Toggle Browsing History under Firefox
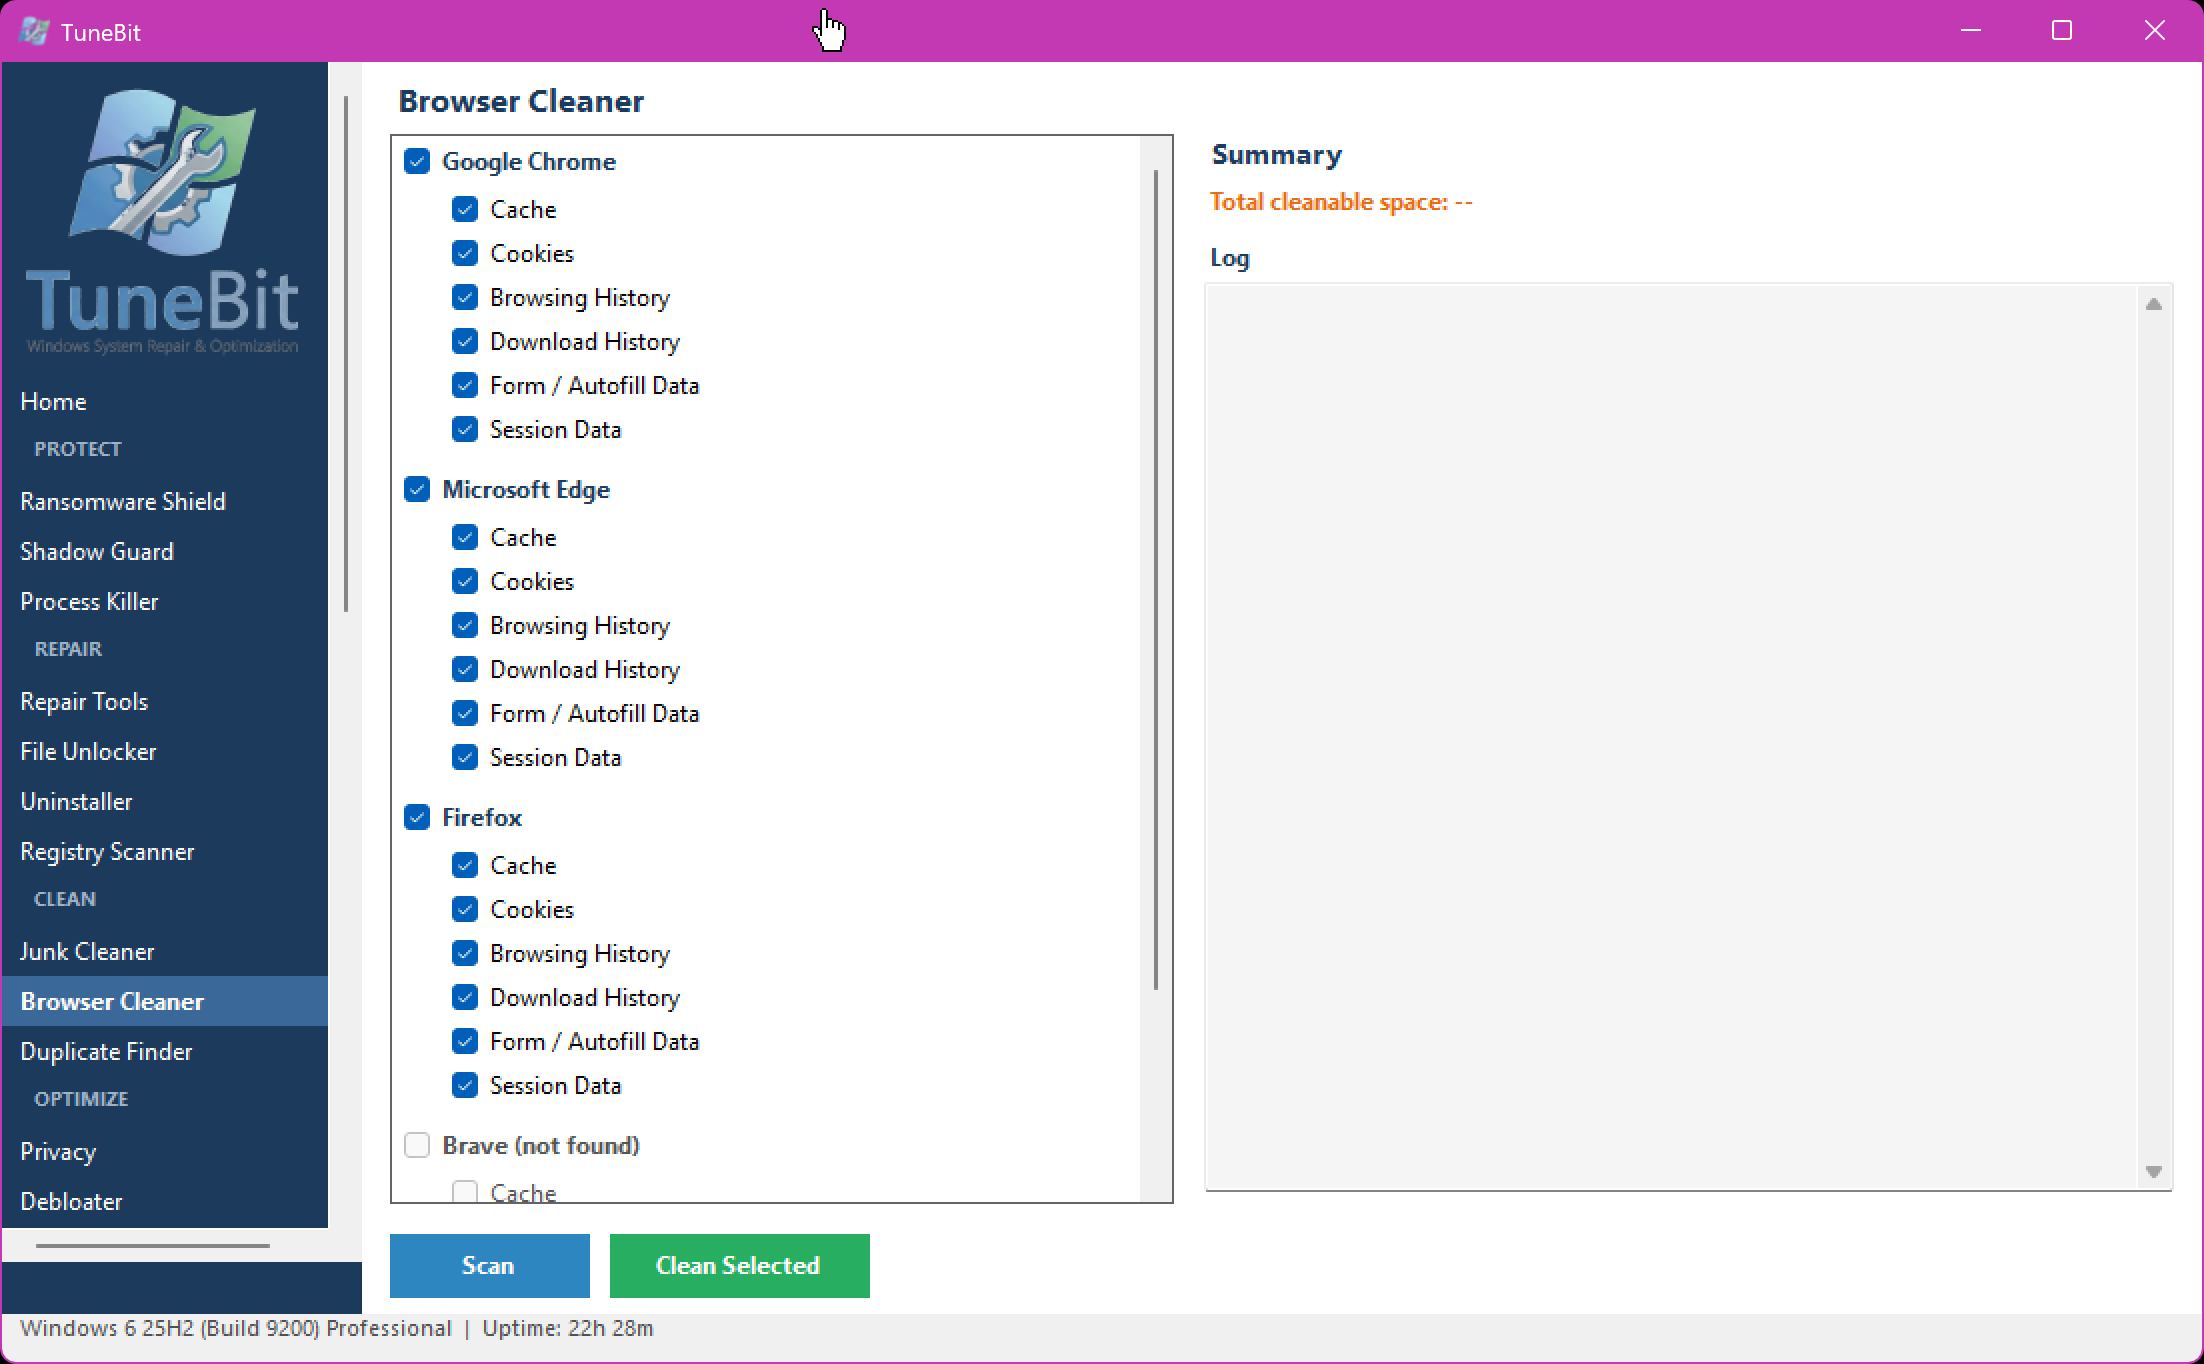The image size is (2204, 1364). click(465, 953)
